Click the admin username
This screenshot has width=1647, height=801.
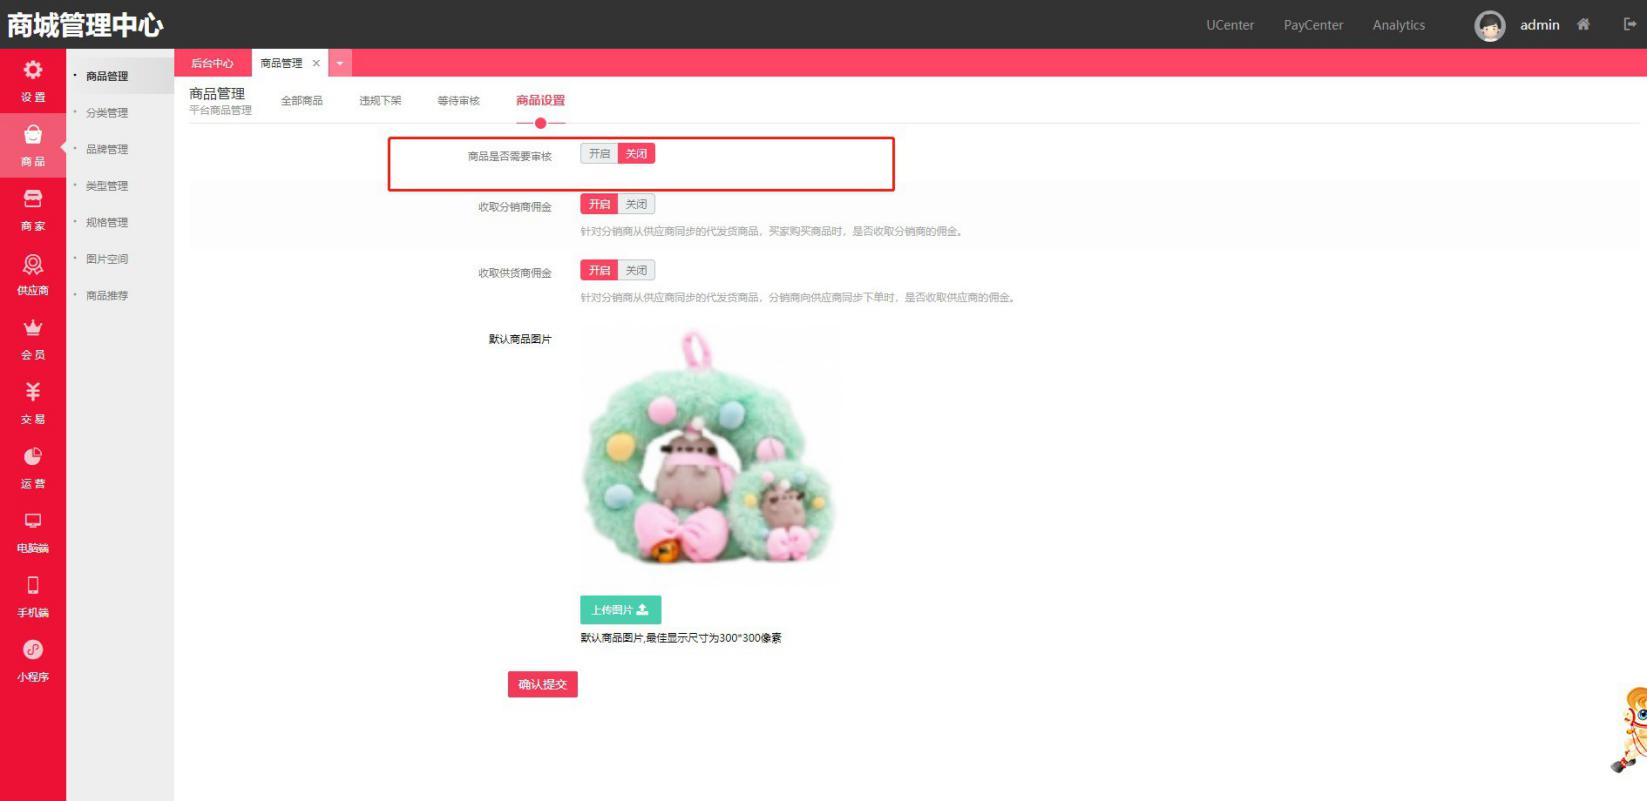click(x=1539, y=25)
